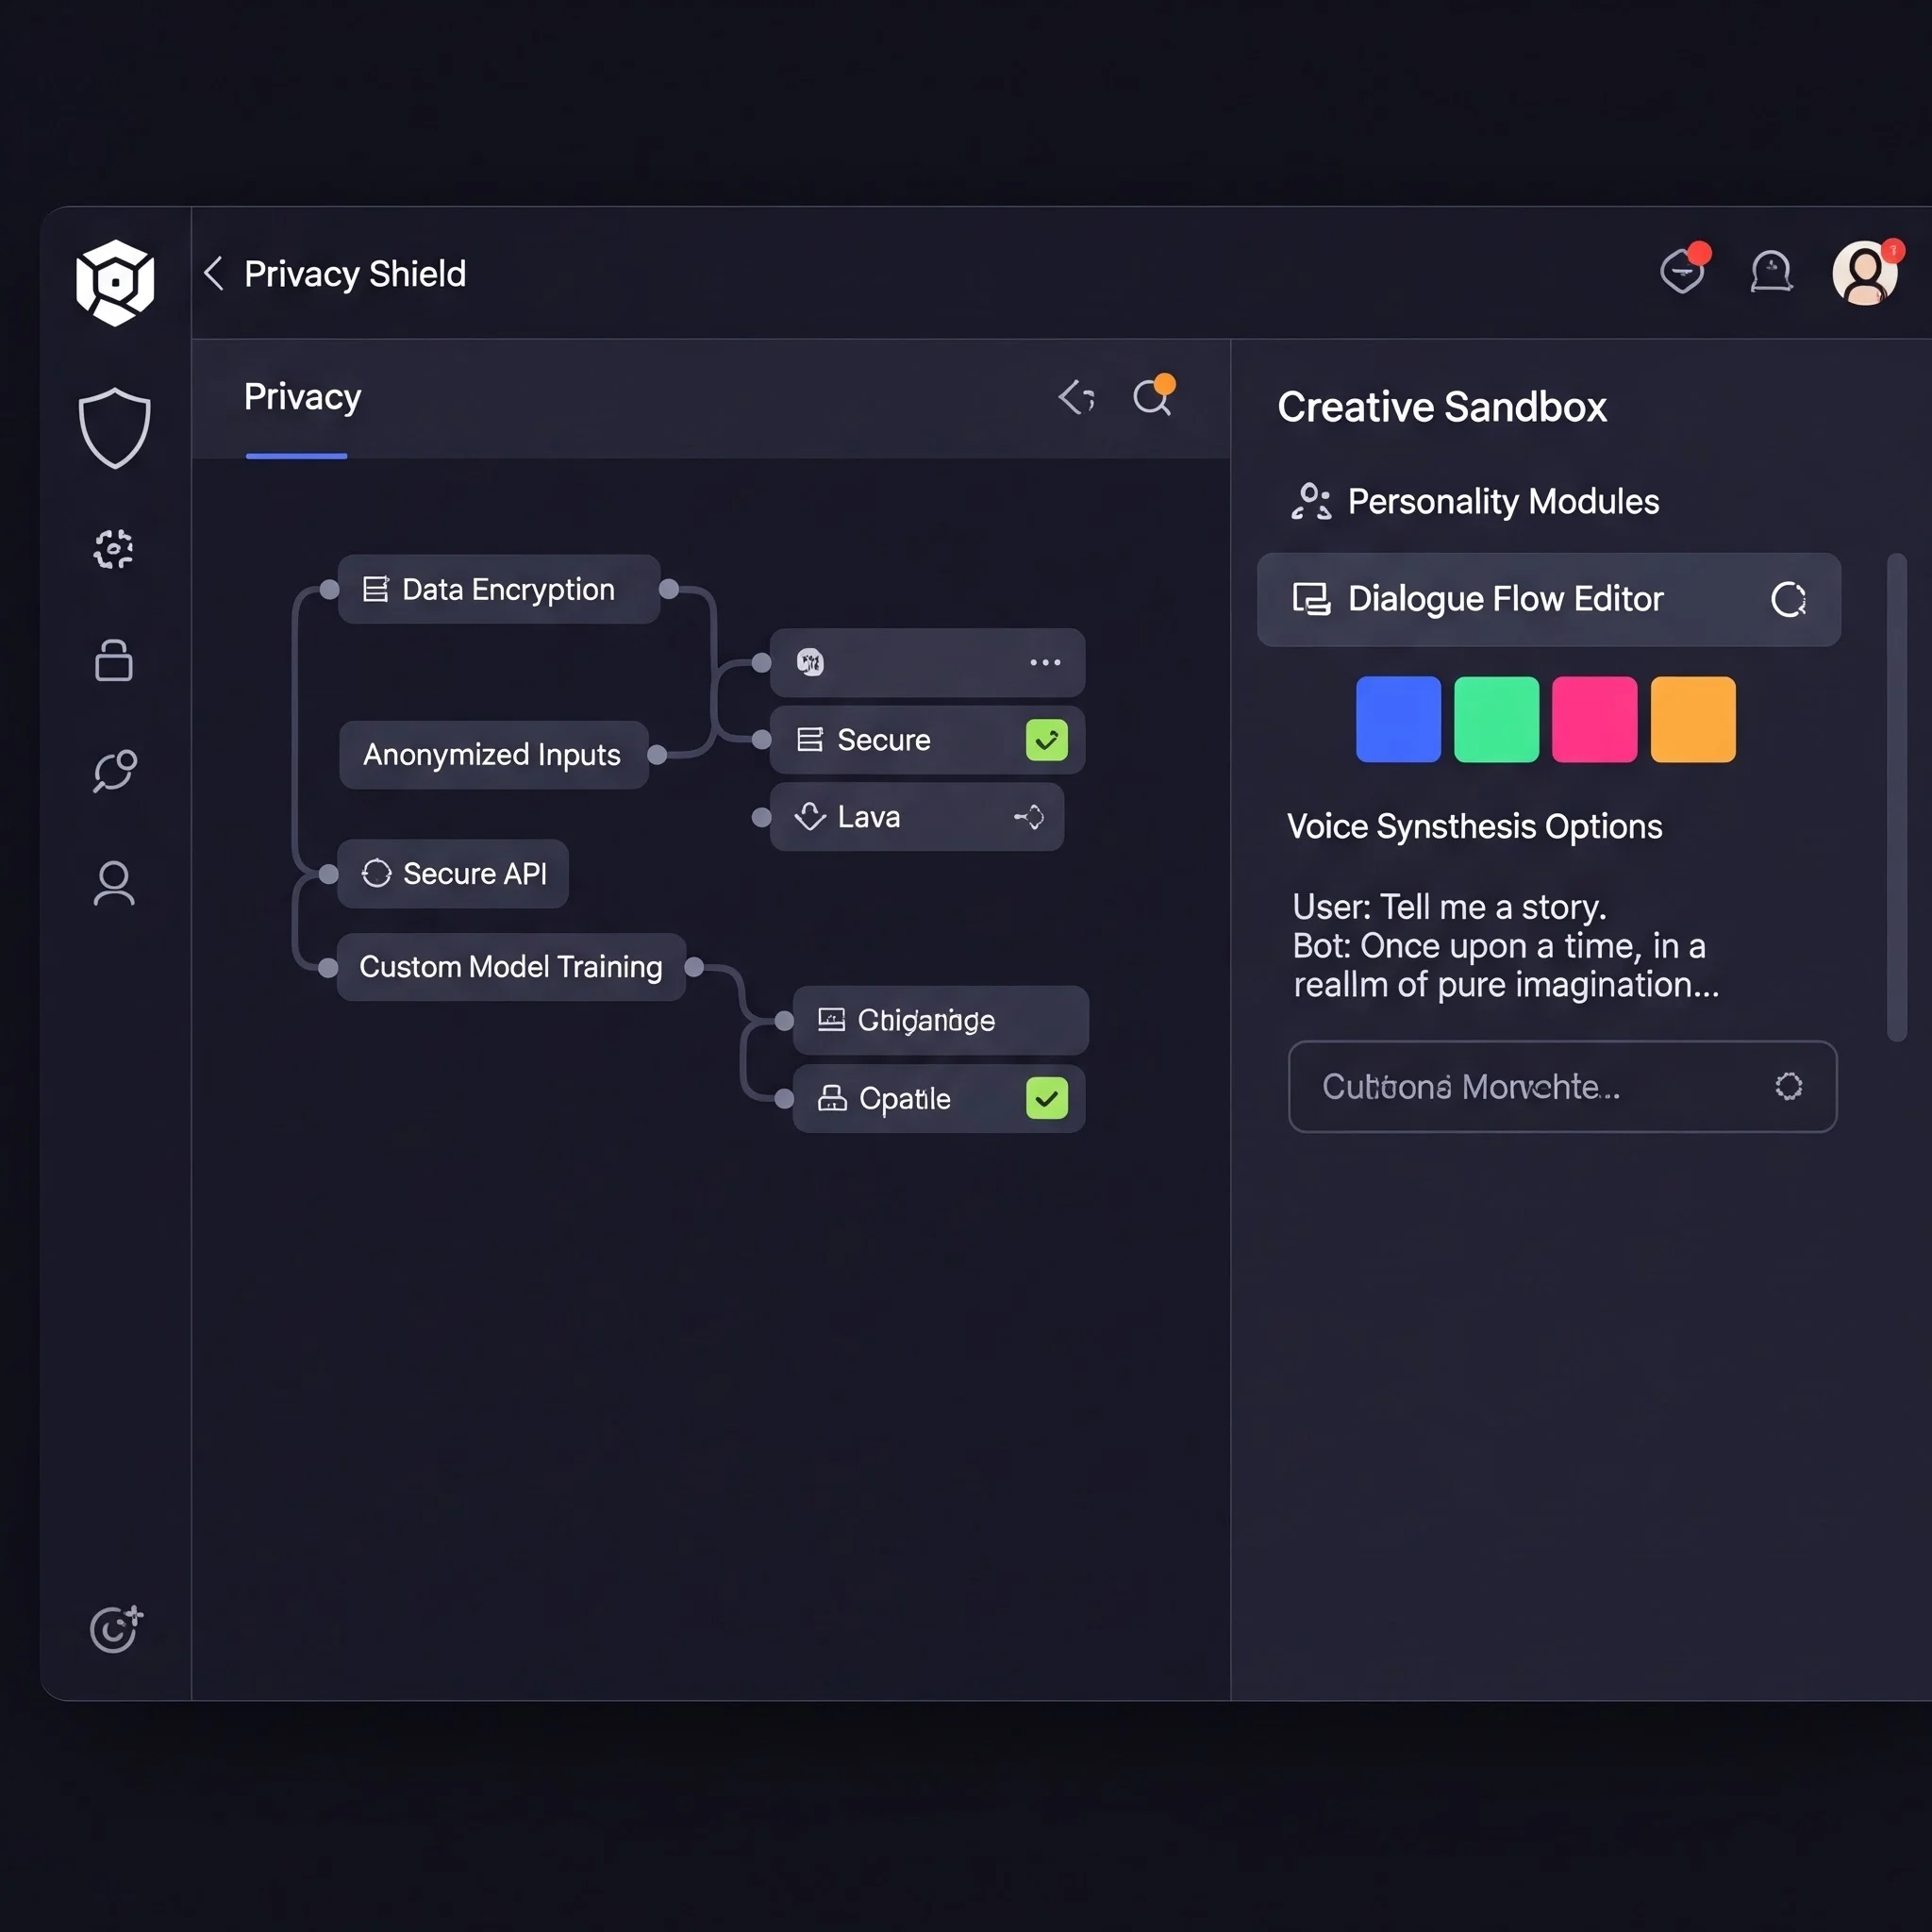The width and height of the screenshot is (1932, 1932).
Task: Click the Personality Modules people icon
Action: pos(1311,501)
